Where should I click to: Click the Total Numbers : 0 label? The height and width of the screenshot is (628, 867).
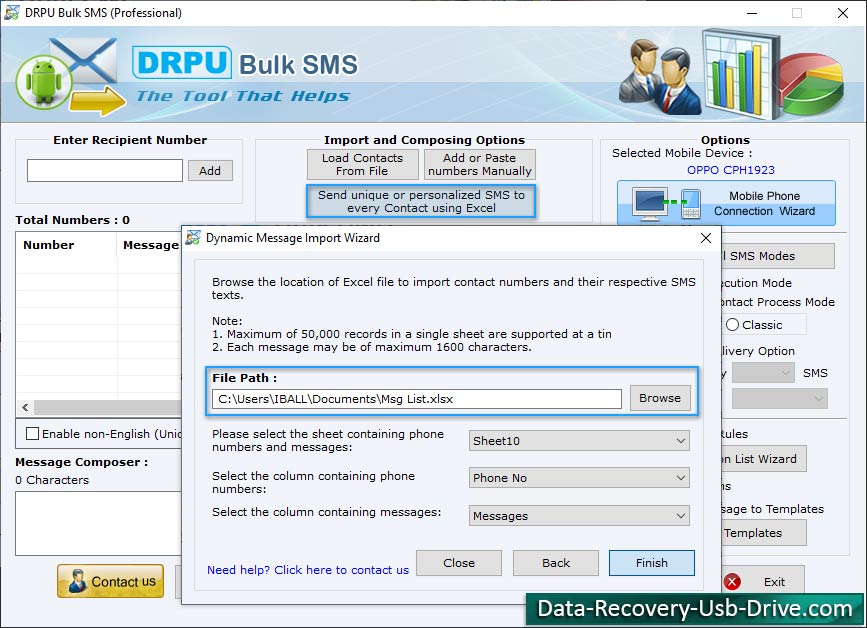72,219
